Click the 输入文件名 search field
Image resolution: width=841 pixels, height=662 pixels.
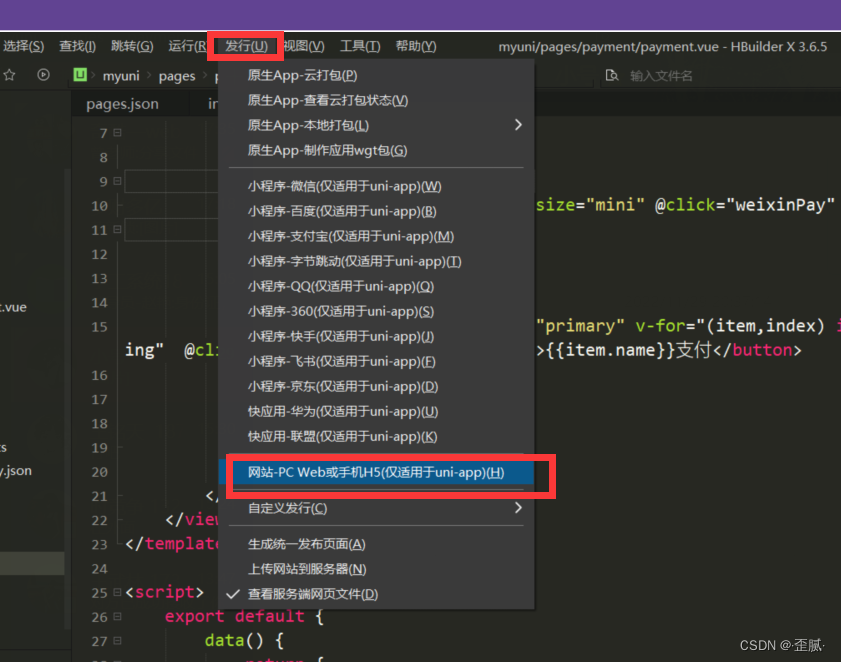point(661,76)
